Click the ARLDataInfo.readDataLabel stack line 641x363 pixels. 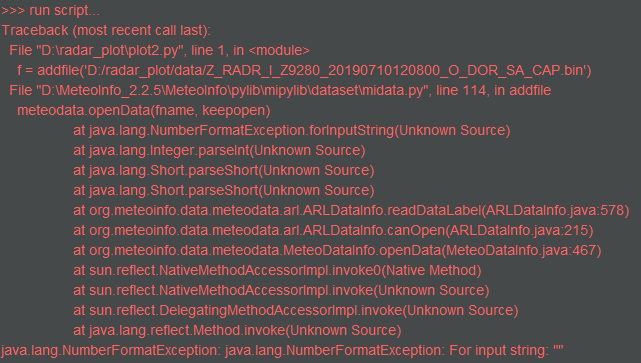pyautogui.click(x=351, y=211)
